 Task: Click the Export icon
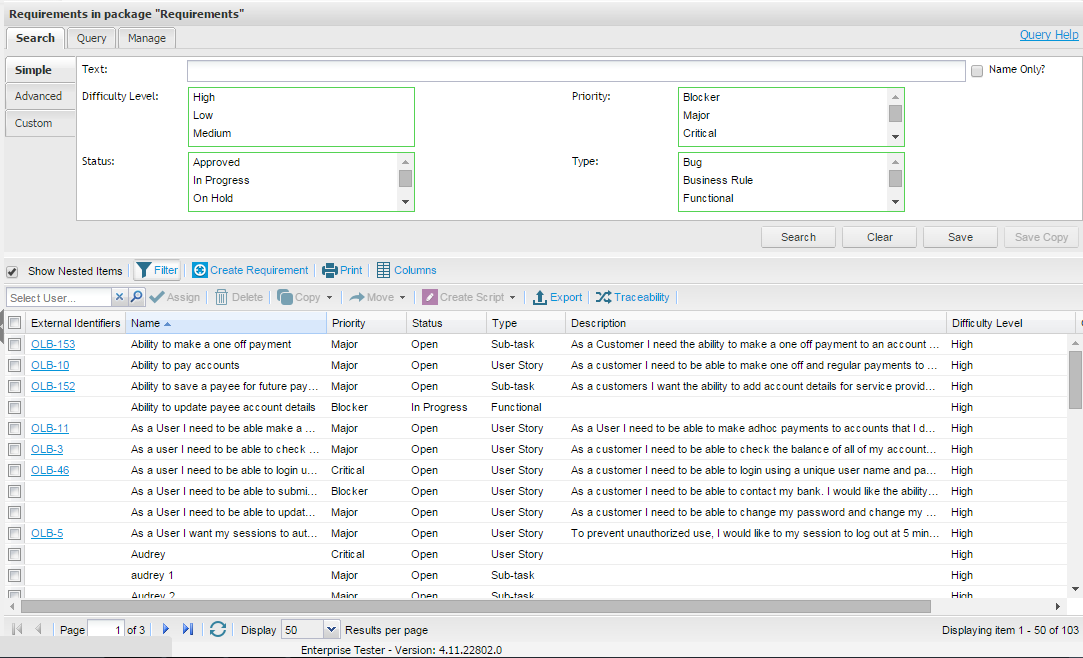[539, 297]
